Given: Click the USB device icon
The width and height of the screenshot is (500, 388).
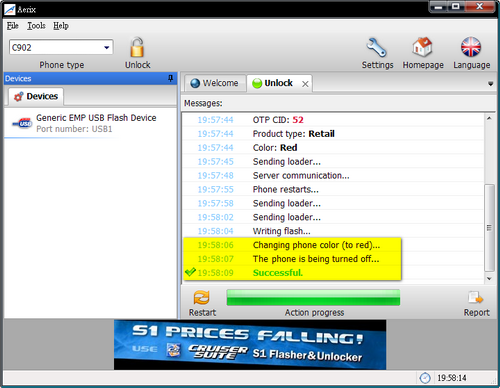Looking at the screenshot, I should (x=22, y=124).
